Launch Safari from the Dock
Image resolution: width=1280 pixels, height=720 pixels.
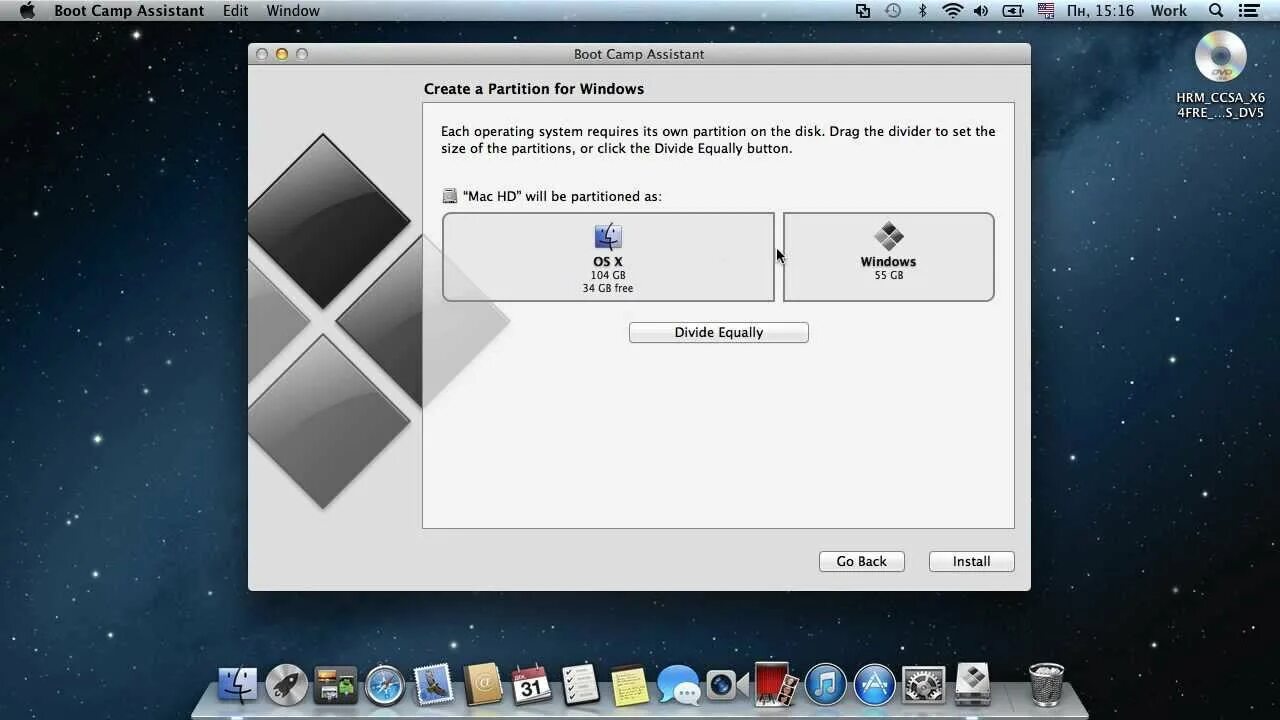385,685
